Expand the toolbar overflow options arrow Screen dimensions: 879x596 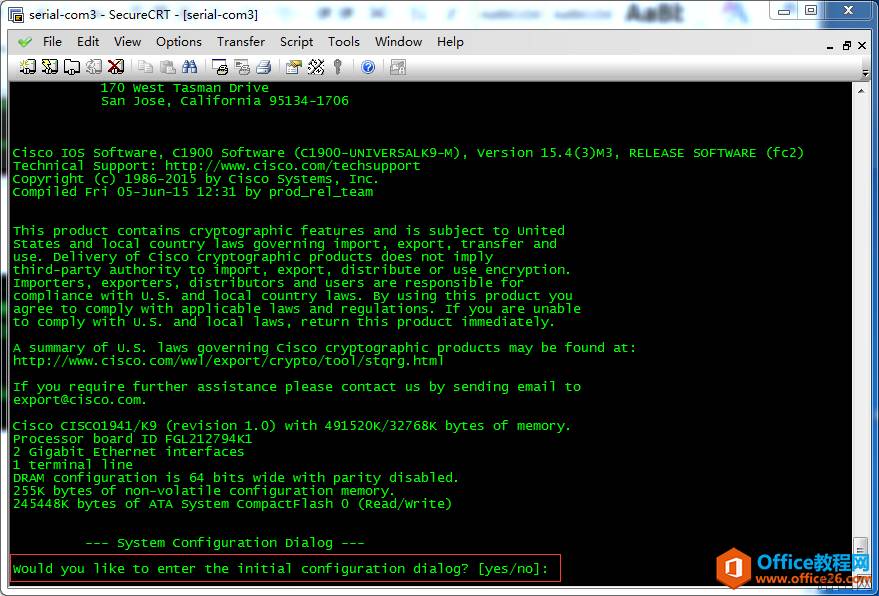866,71
